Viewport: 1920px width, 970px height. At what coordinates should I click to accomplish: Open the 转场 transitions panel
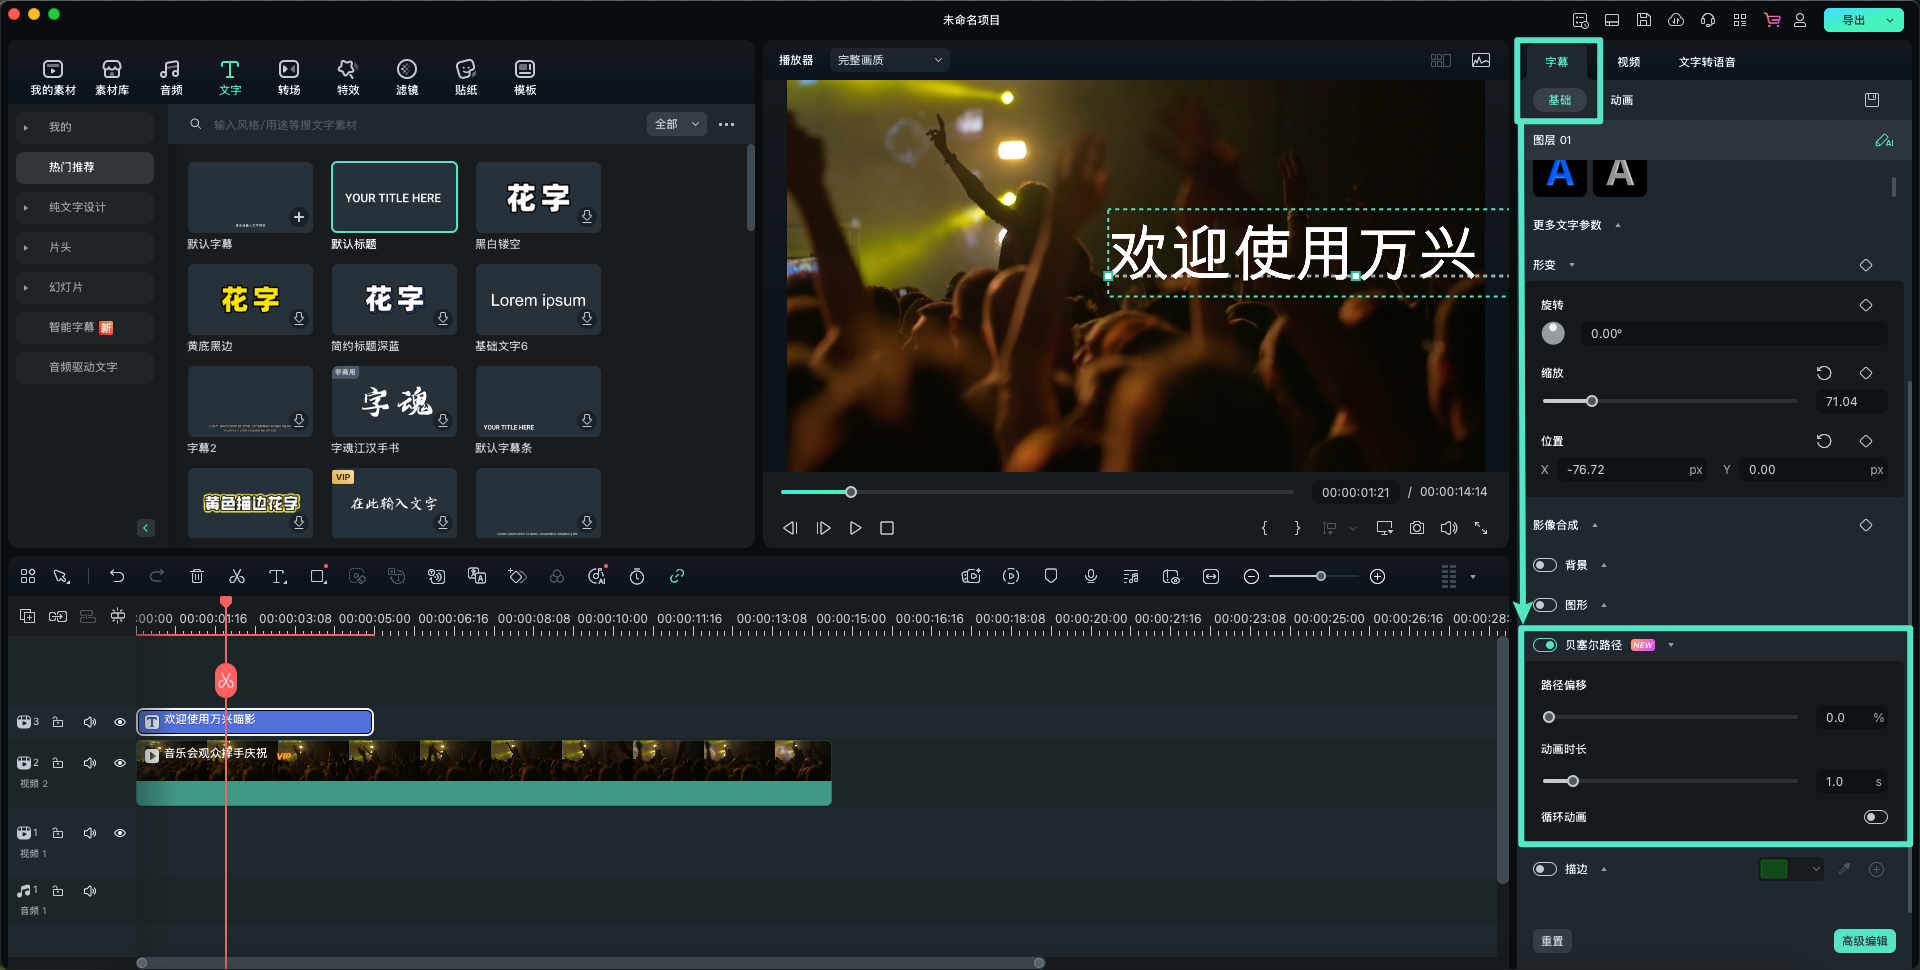coord(289,77)
